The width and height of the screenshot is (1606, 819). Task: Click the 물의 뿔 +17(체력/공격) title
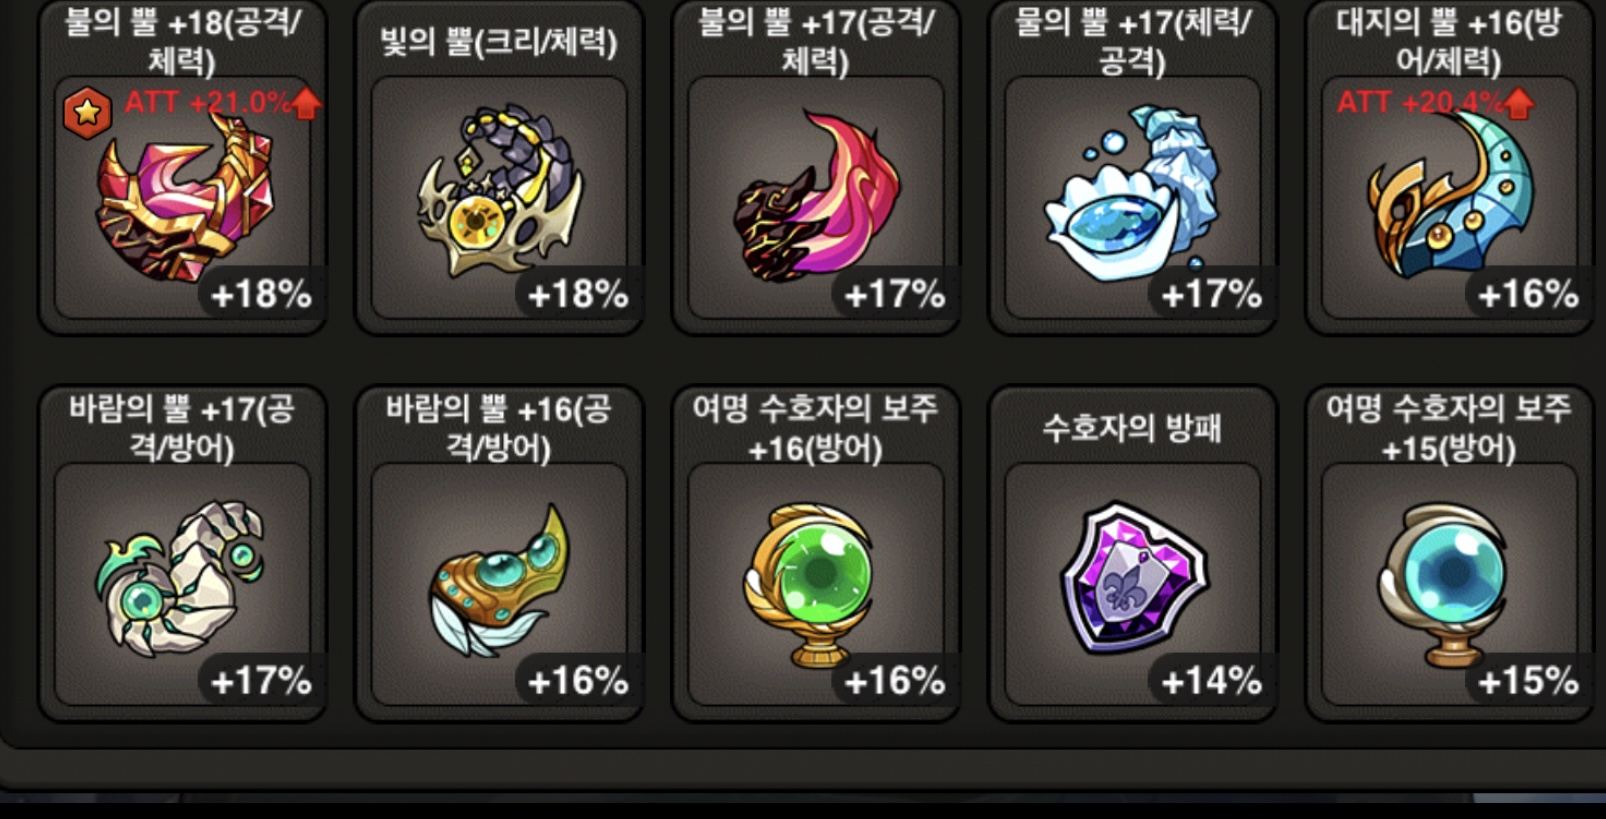coord(1132,41)
